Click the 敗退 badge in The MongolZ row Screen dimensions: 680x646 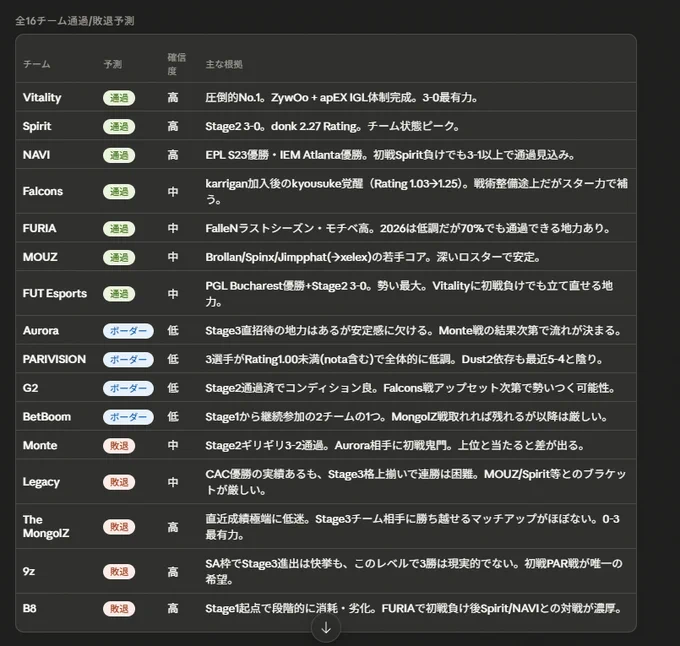pos(119,527)
